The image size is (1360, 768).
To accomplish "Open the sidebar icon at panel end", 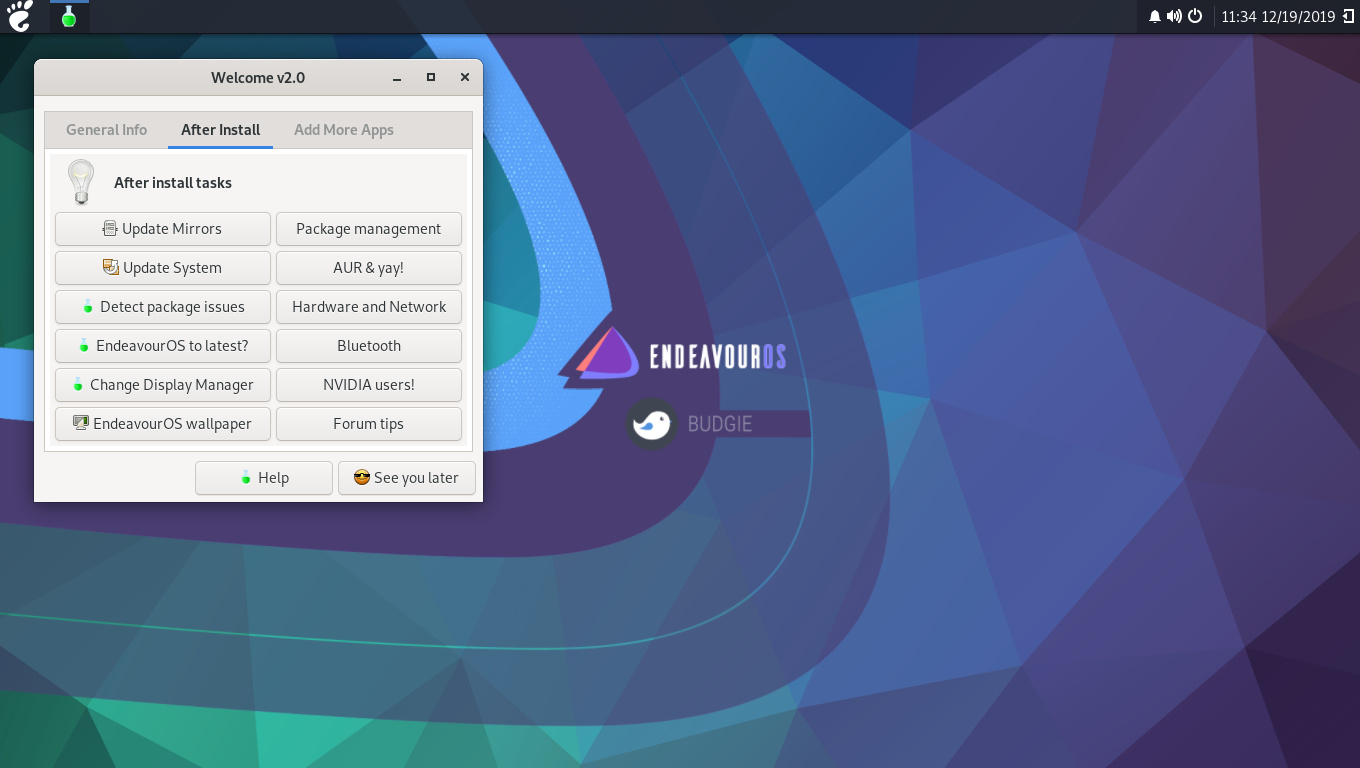I will [1348, 16].
